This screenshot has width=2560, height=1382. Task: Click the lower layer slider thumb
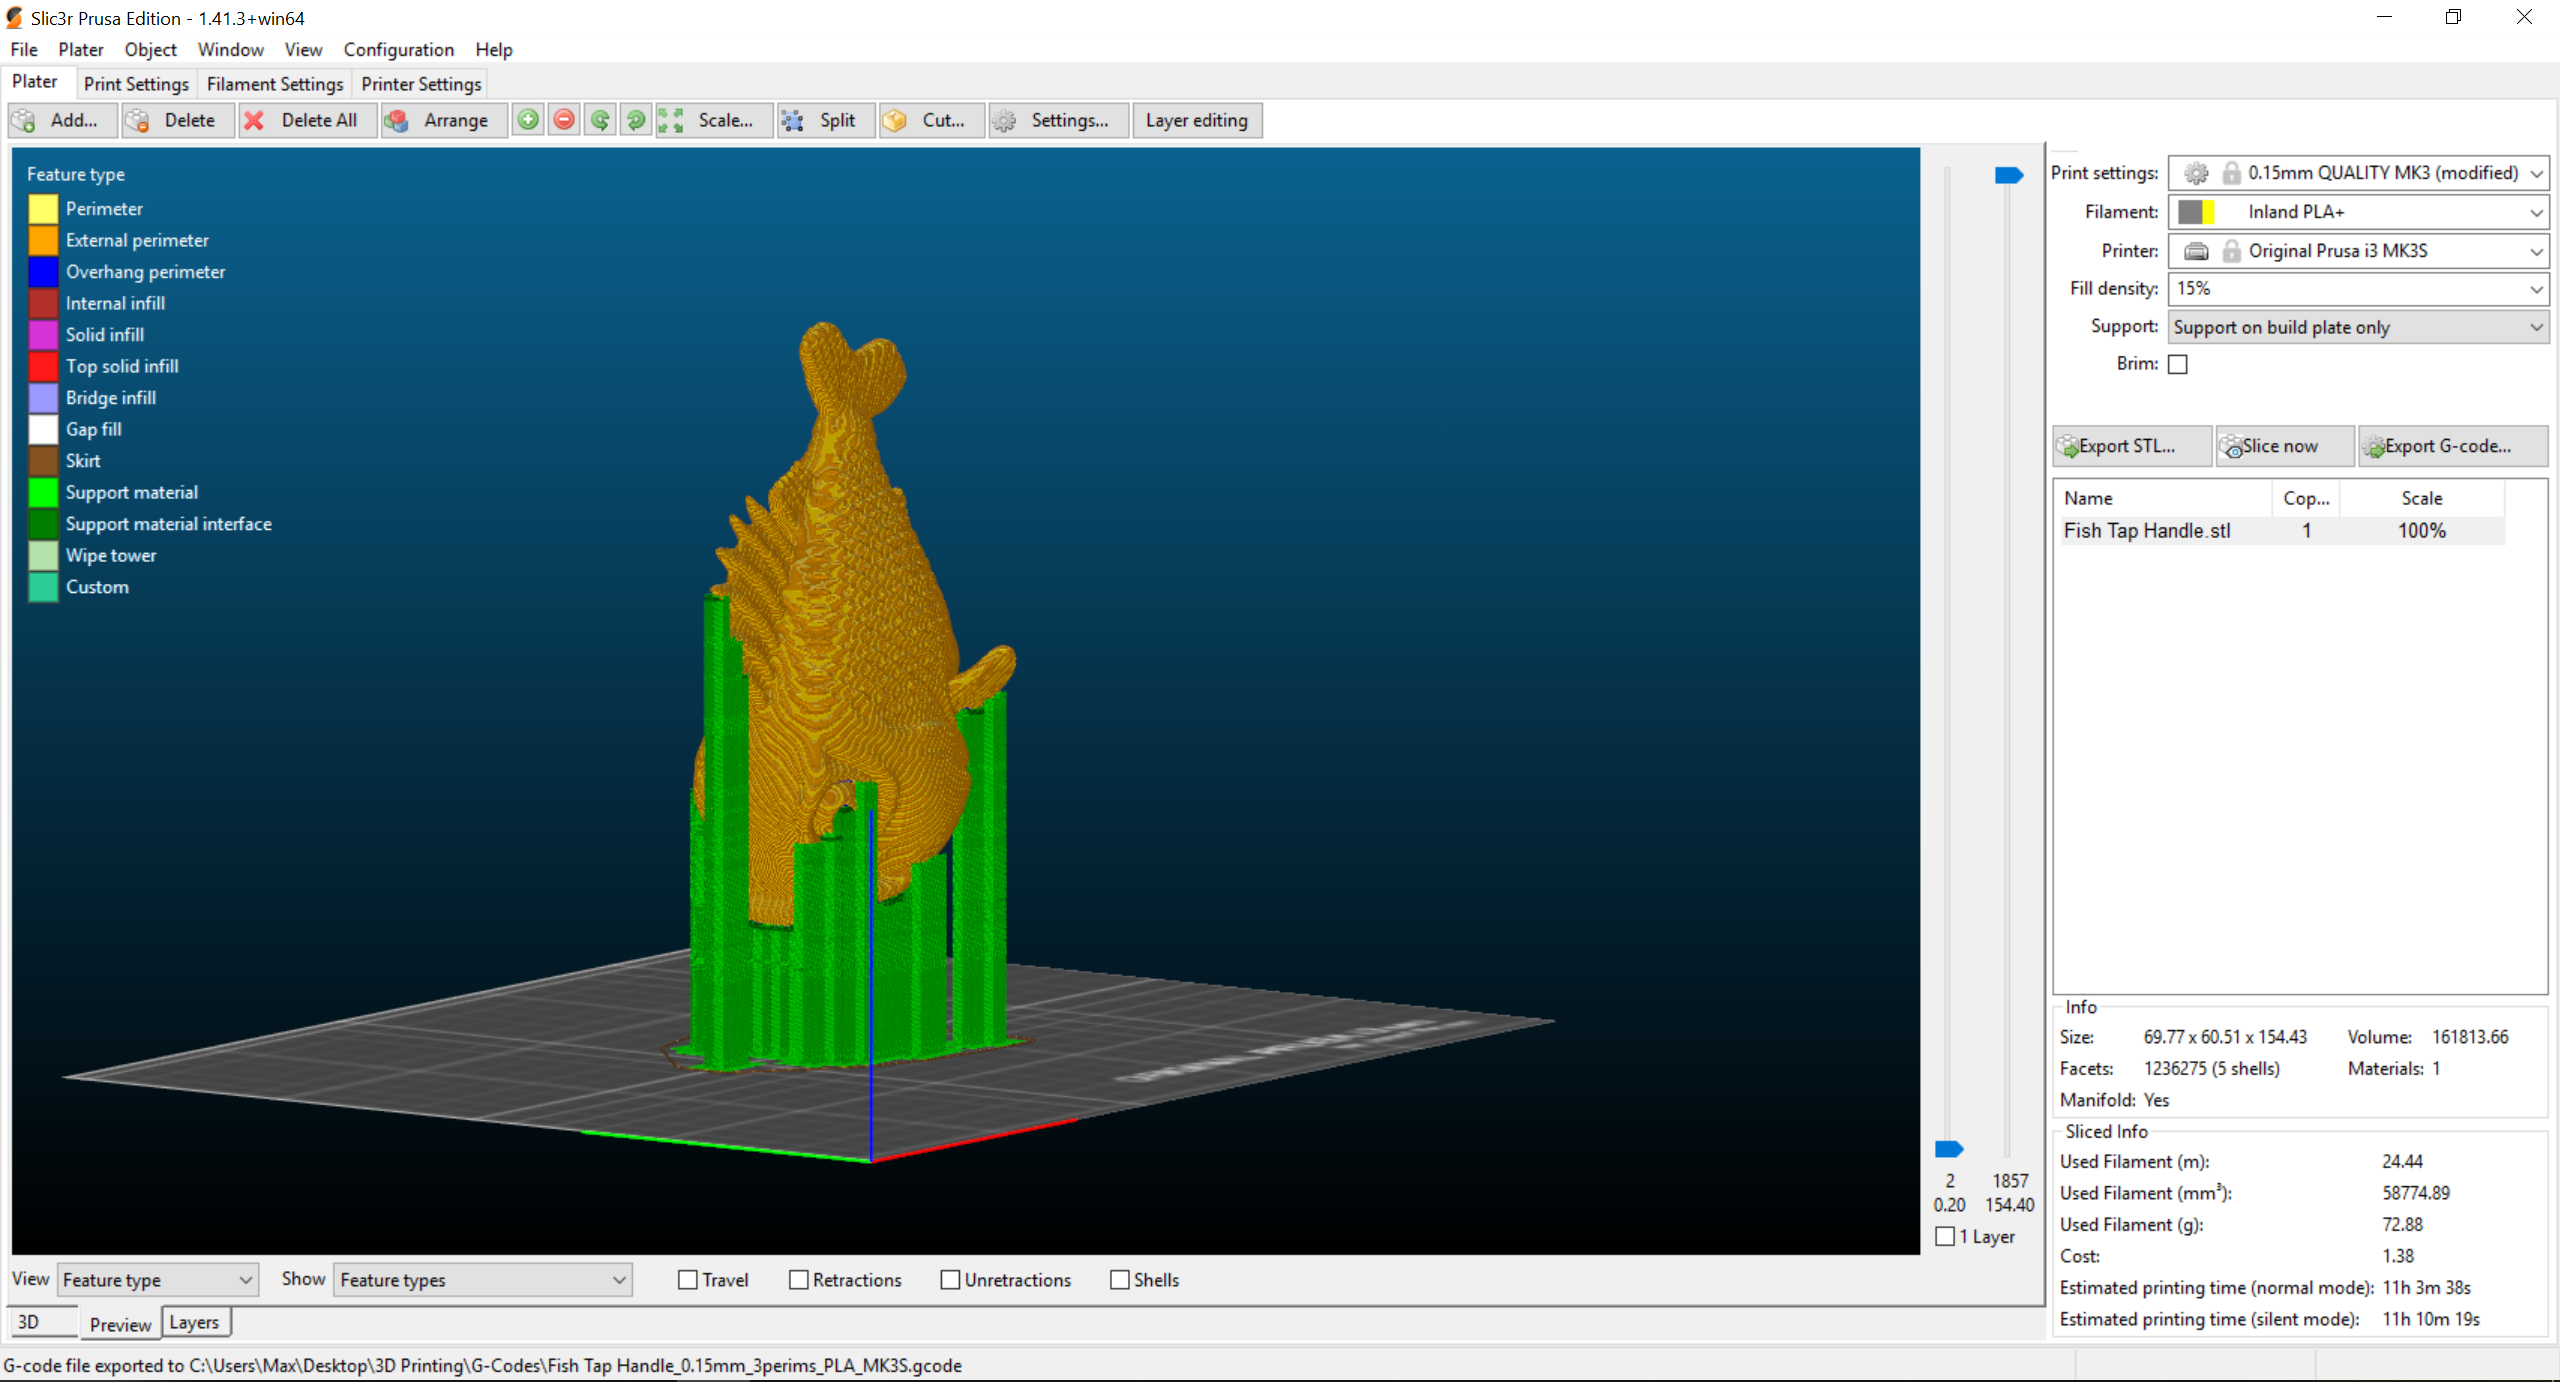(x=1949, y=1149)
